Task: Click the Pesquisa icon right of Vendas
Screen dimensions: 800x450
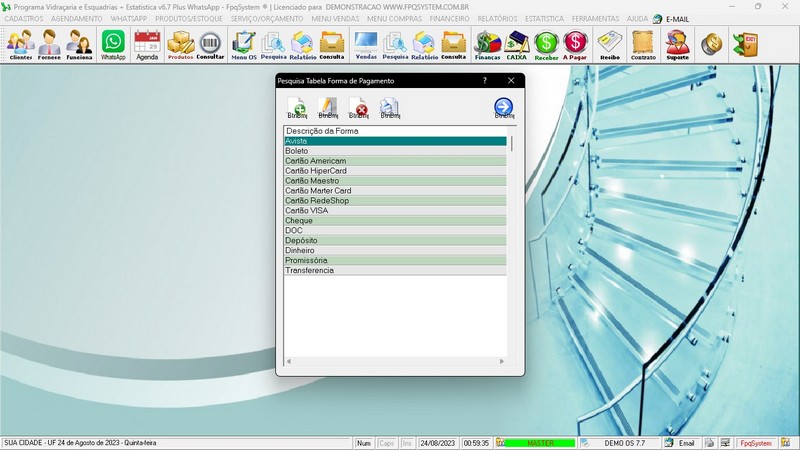Action: click(395, 45)
